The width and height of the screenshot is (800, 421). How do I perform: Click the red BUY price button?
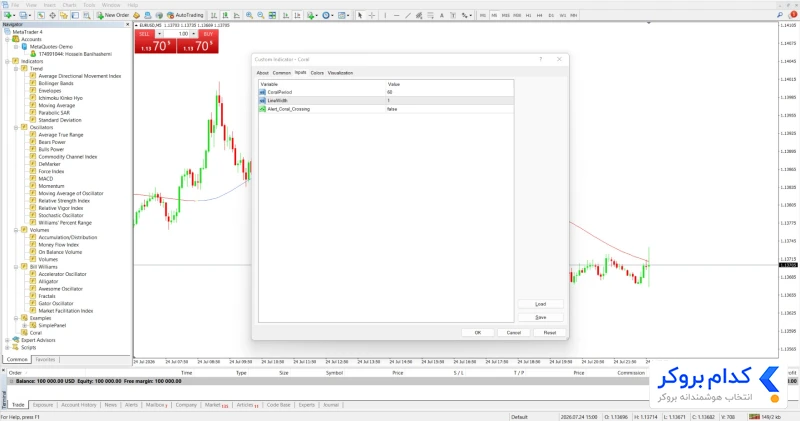[x=197, y=46]
